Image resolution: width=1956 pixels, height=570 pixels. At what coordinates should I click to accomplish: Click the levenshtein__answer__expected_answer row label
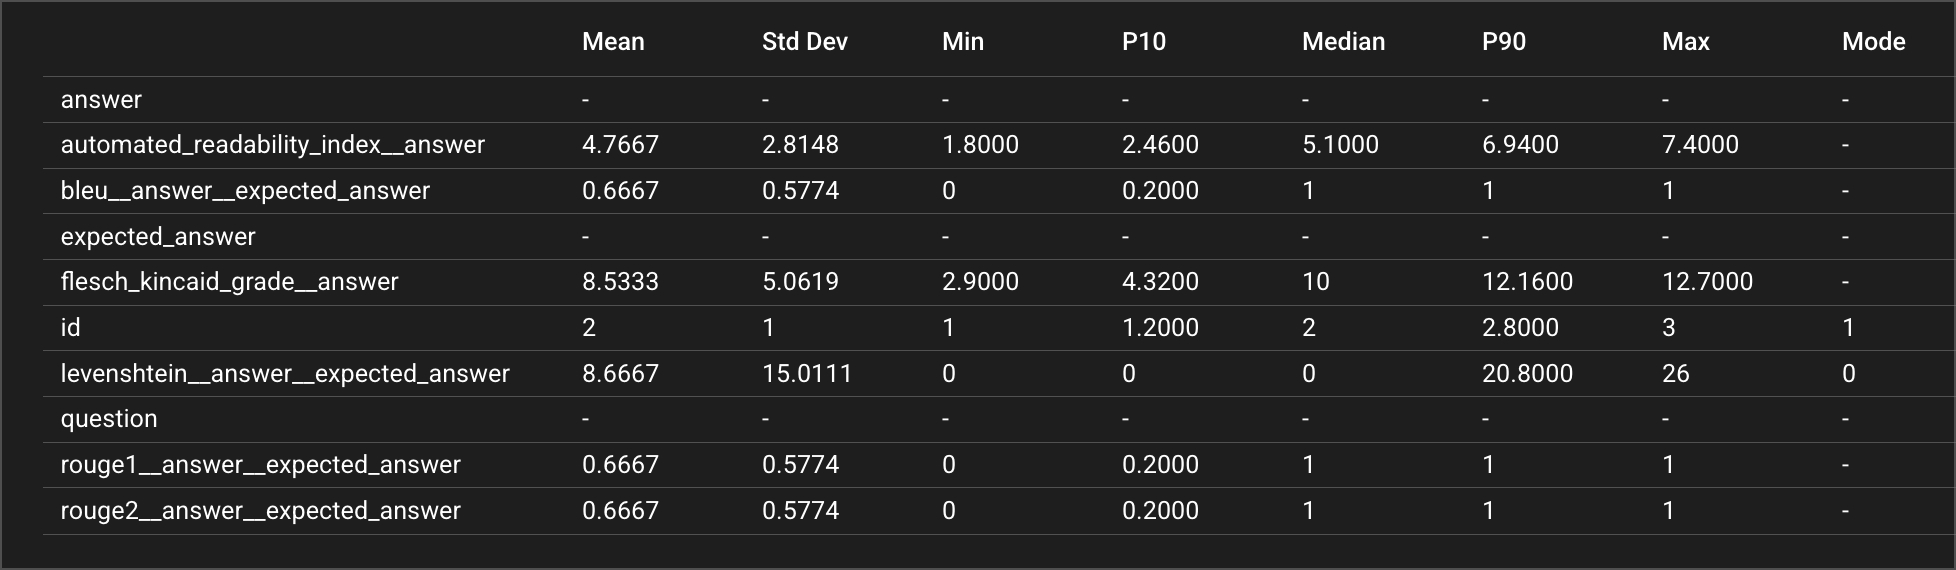click(x=285, y=374)
